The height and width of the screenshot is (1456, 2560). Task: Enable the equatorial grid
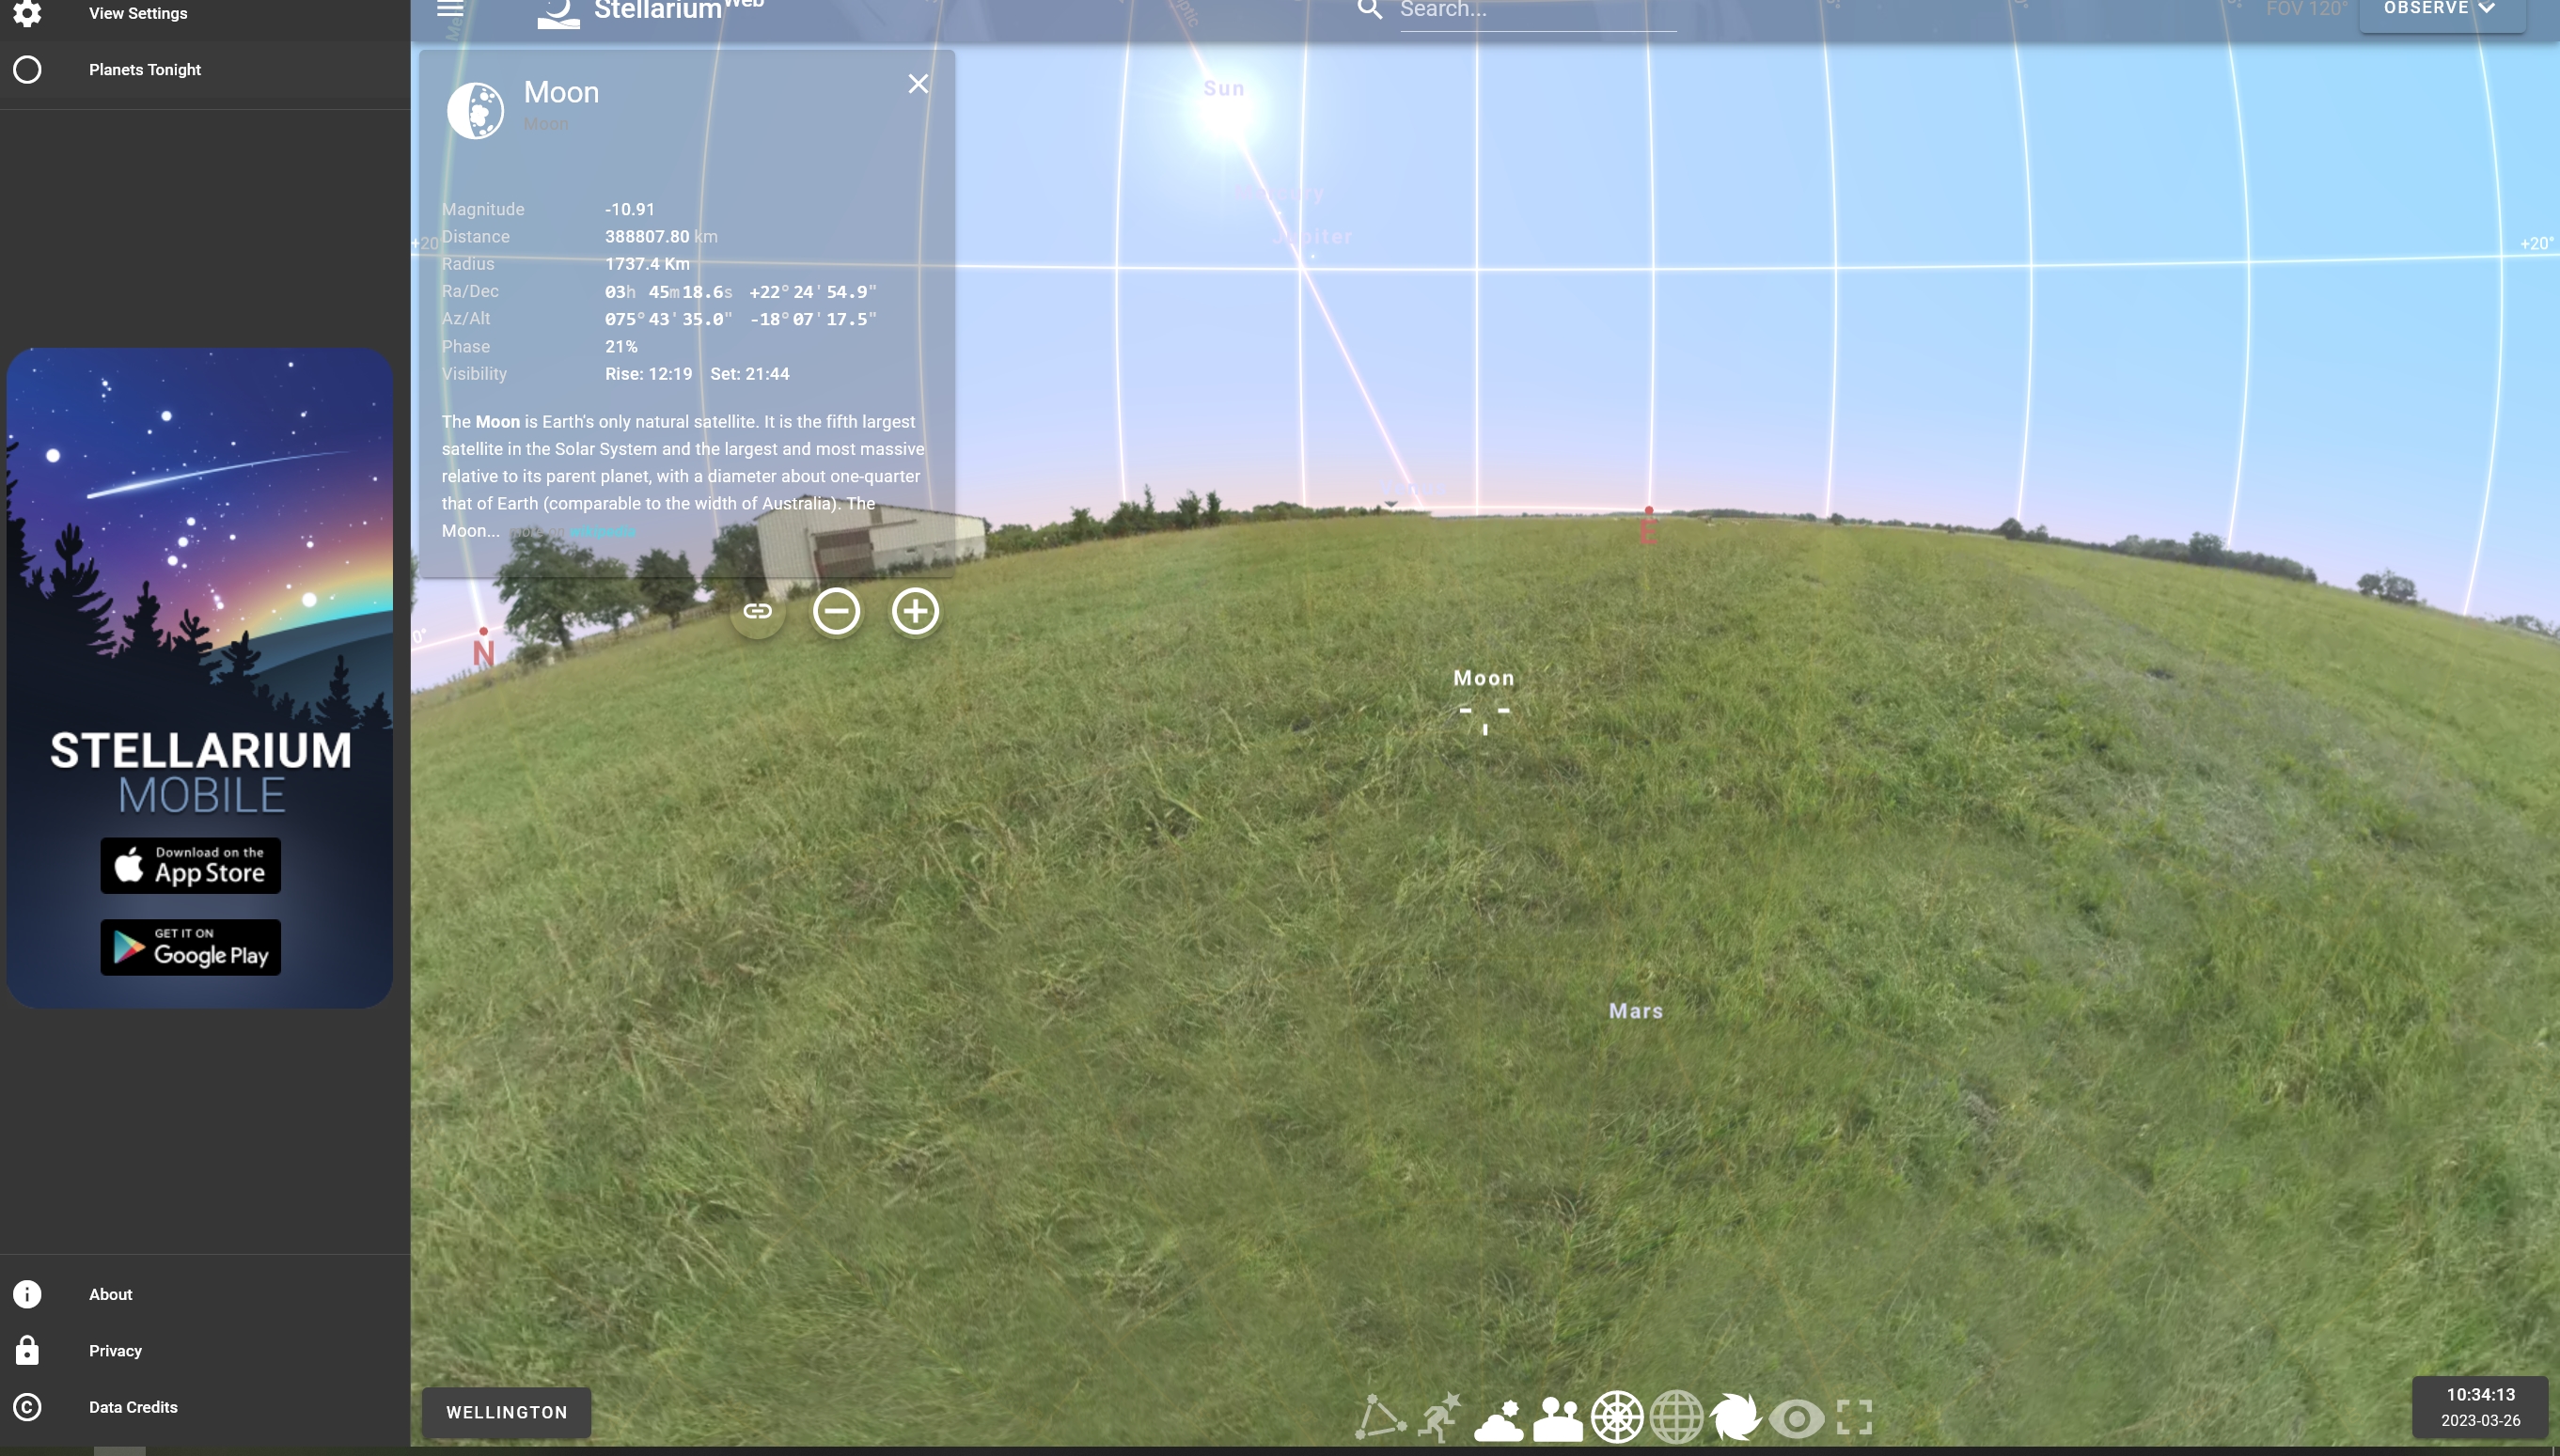pos(1676,1417)
